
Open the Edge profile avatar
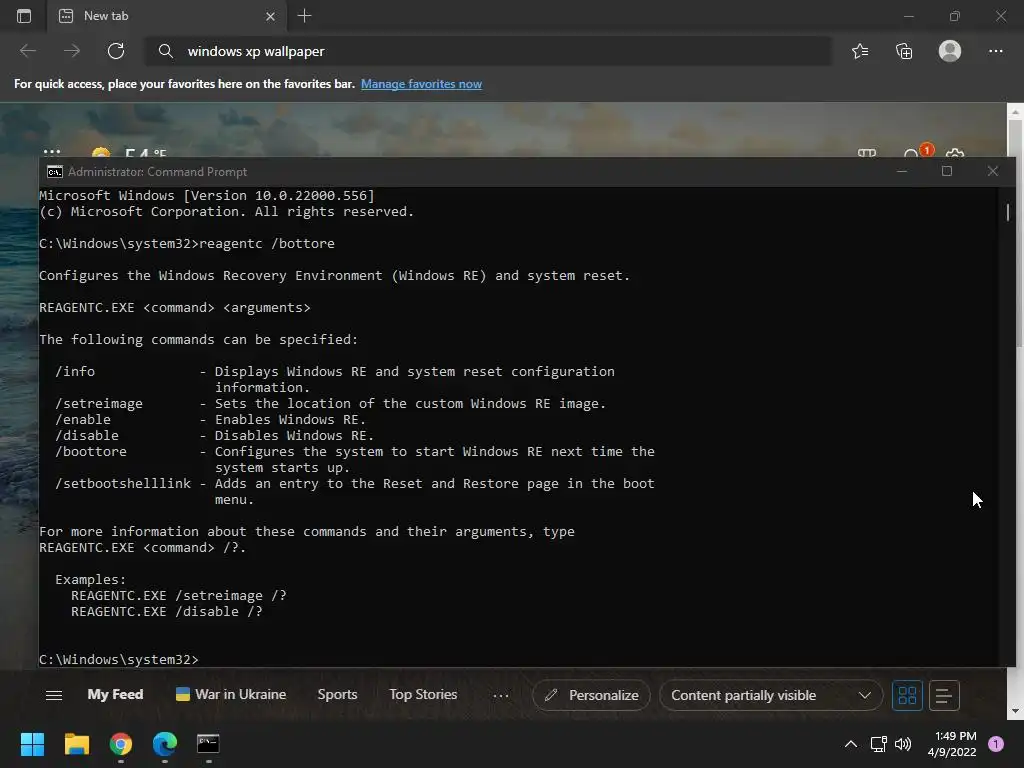point(950,51)
